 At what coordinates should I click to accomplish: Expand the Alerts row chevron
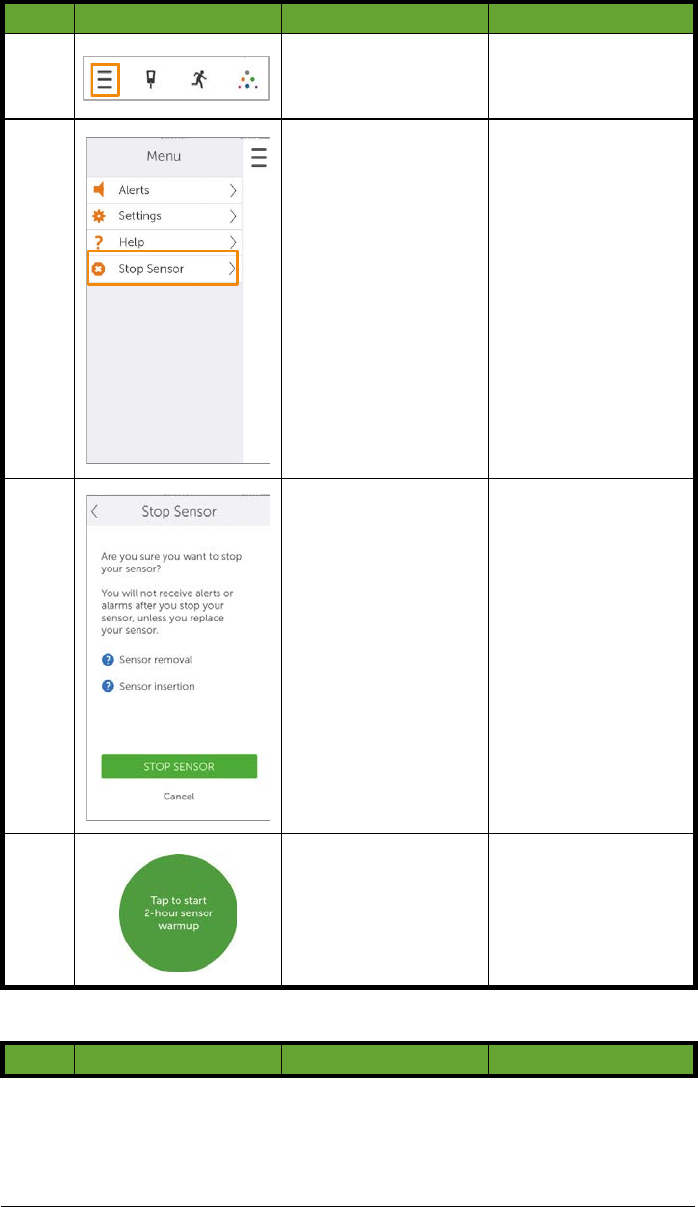click(x=232, y=190)
